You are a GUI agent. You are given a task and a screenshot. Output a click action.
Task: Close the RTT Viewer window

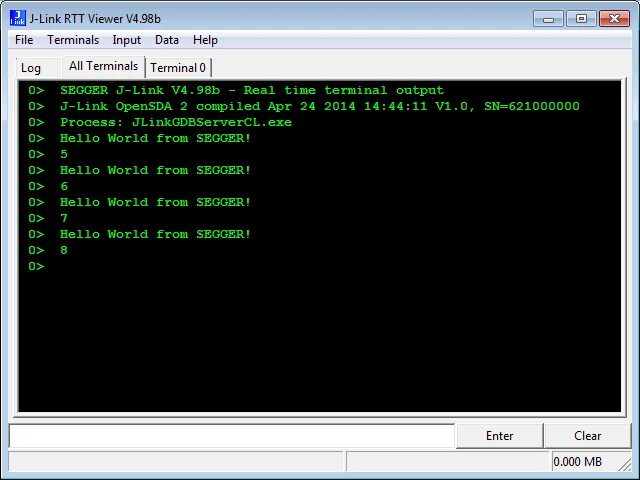click(x=614, y=19)
